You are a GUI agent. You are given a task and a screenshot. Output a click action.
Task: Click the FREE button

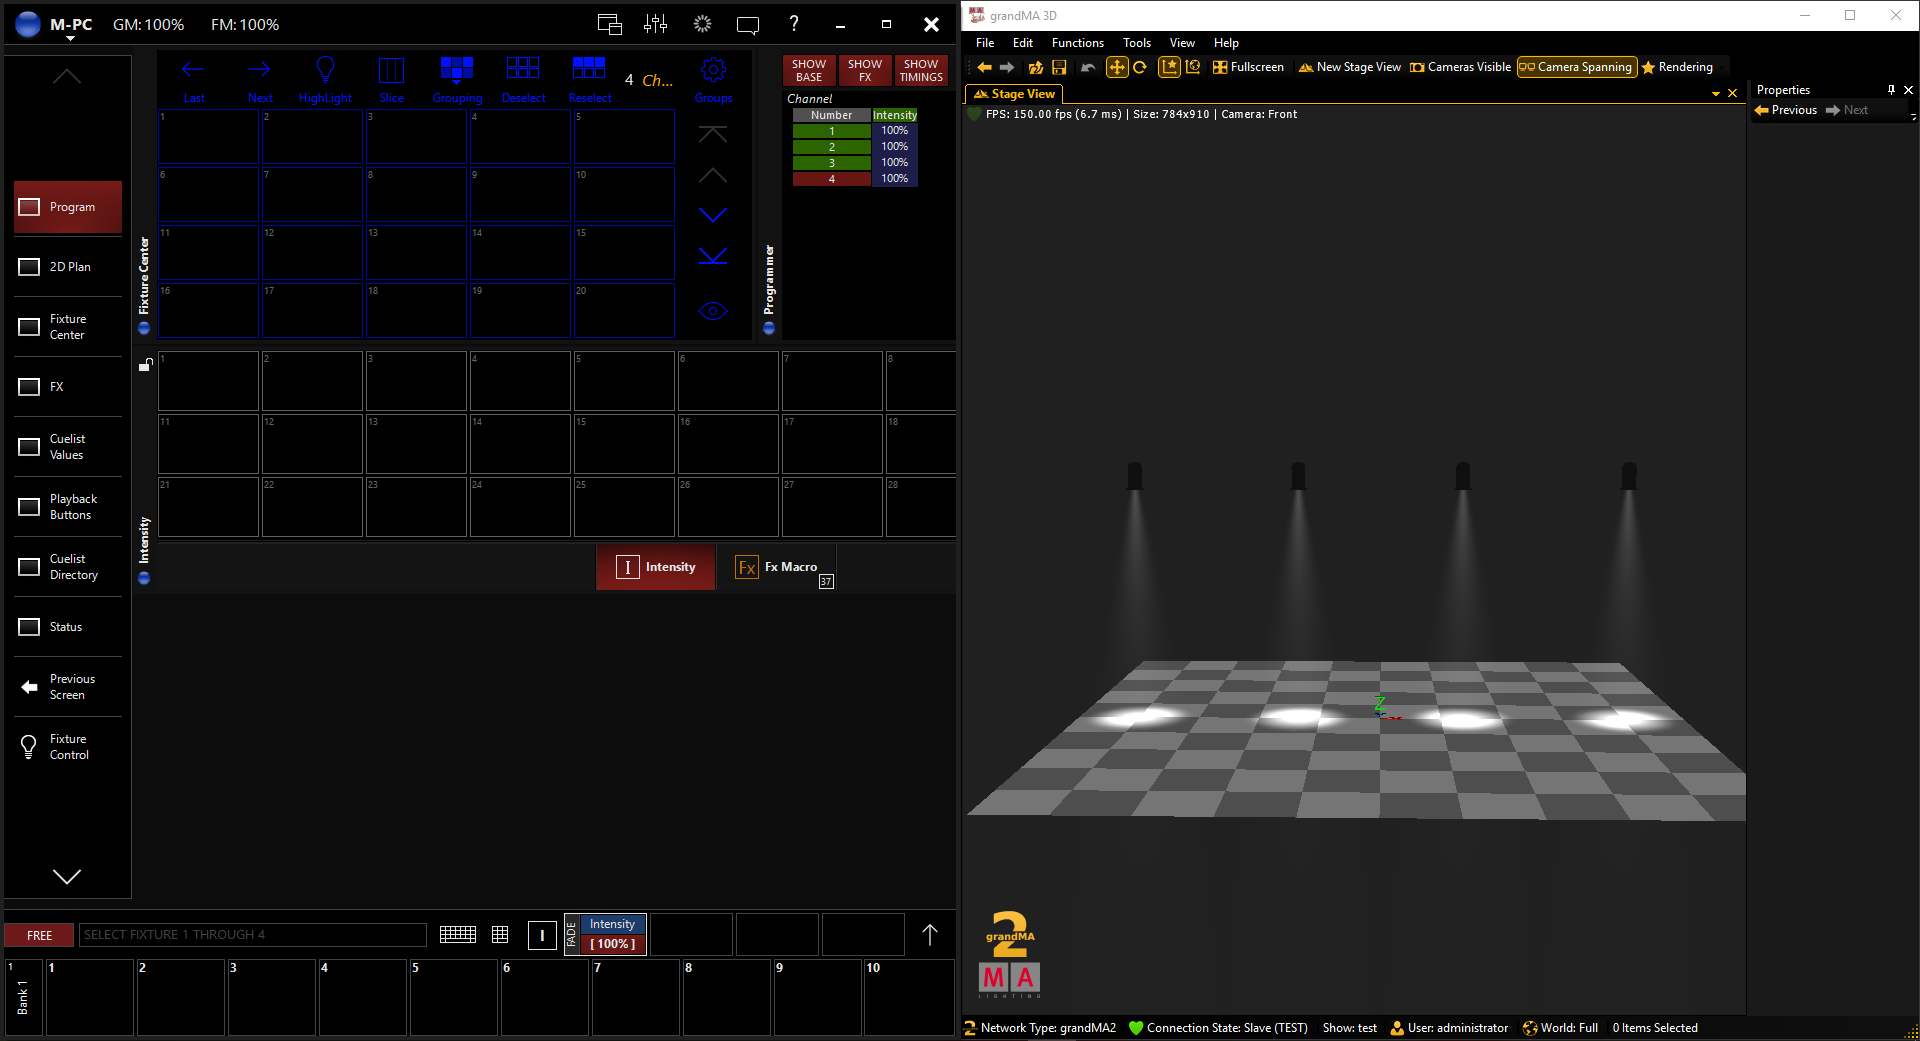40,935
